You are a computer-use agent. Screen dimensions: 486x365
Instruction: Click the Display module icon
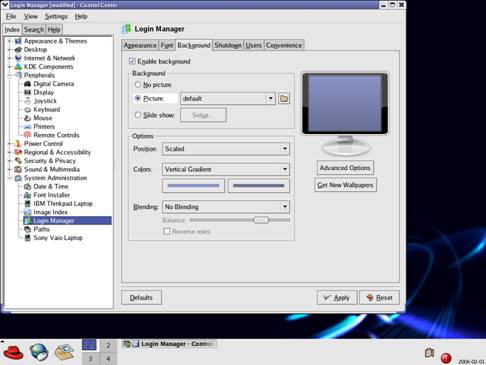point(28,92)
